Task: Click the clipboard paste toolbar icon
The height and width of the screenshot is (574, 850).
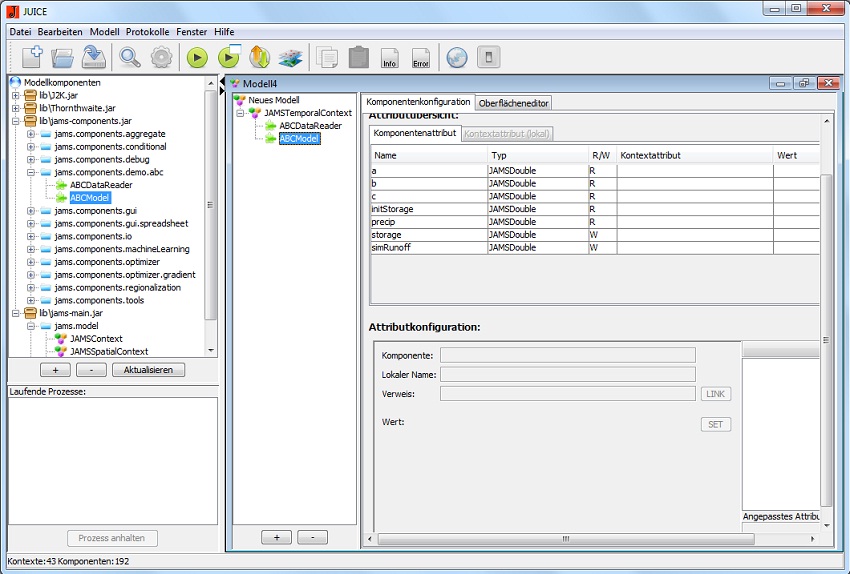Action: [358, 57]
